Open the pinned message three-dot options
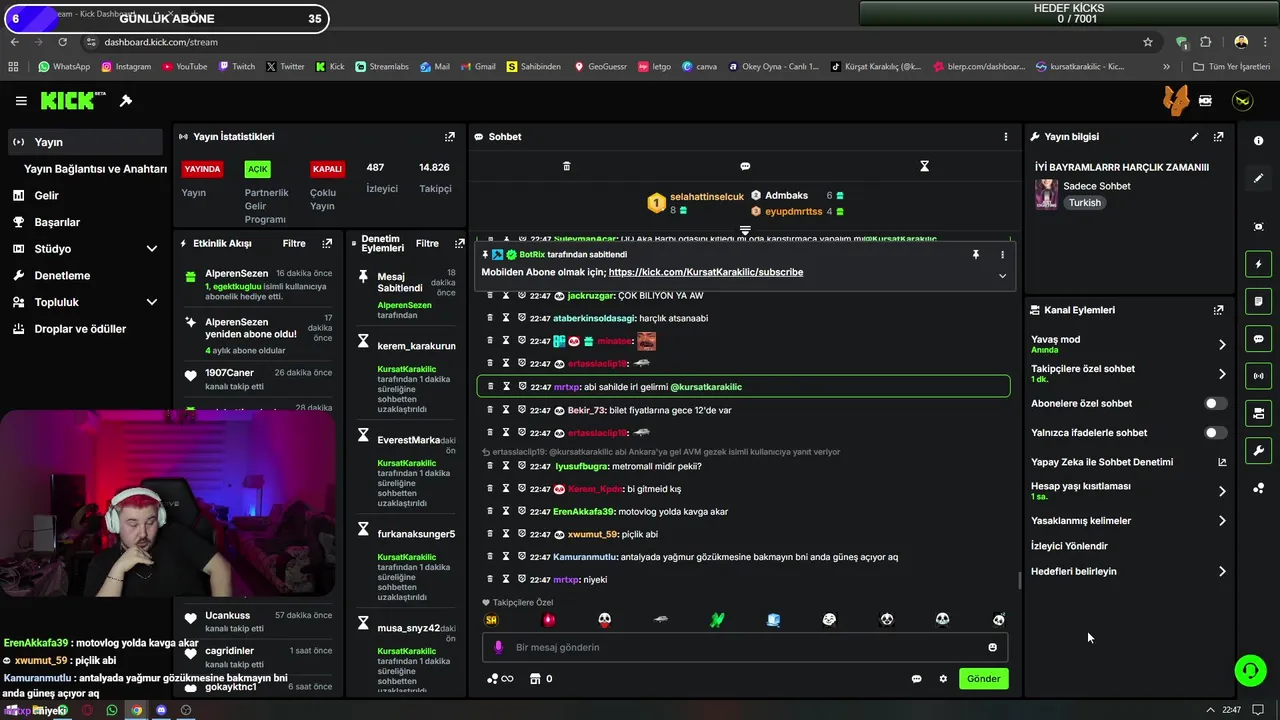1280x720 pixels. pyautogui.click(x=1002, y=255)
